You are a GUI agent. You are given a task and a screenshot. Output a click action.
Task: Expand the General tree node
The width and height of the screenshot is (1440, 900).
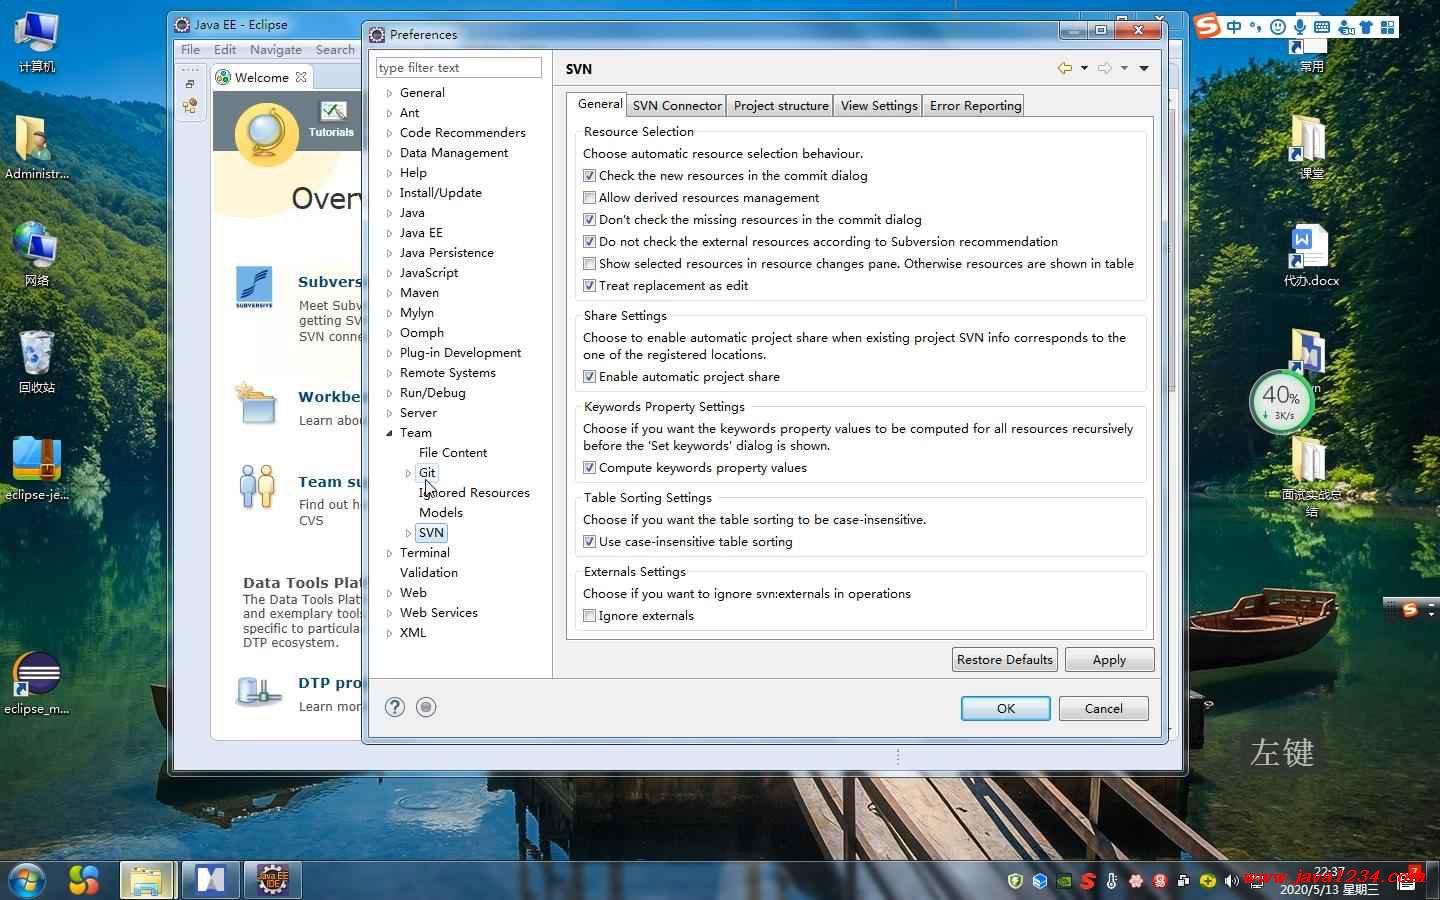click(389, 93)
